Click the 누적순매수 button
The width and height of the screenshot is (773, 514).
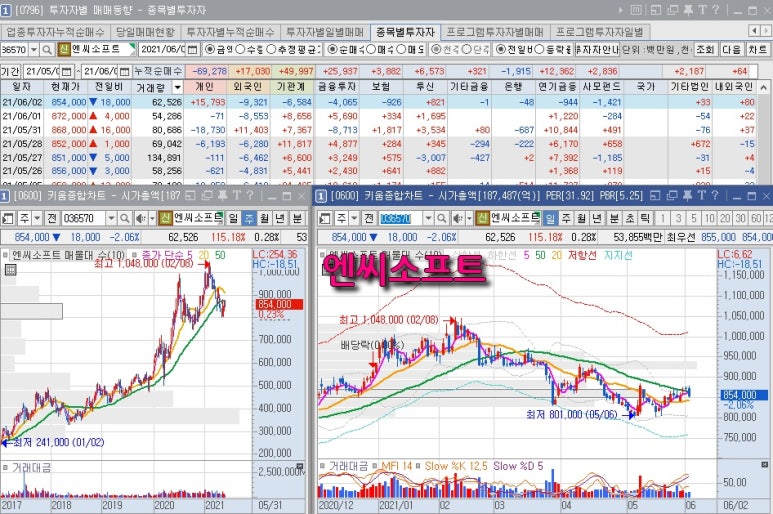pos(158,71)
